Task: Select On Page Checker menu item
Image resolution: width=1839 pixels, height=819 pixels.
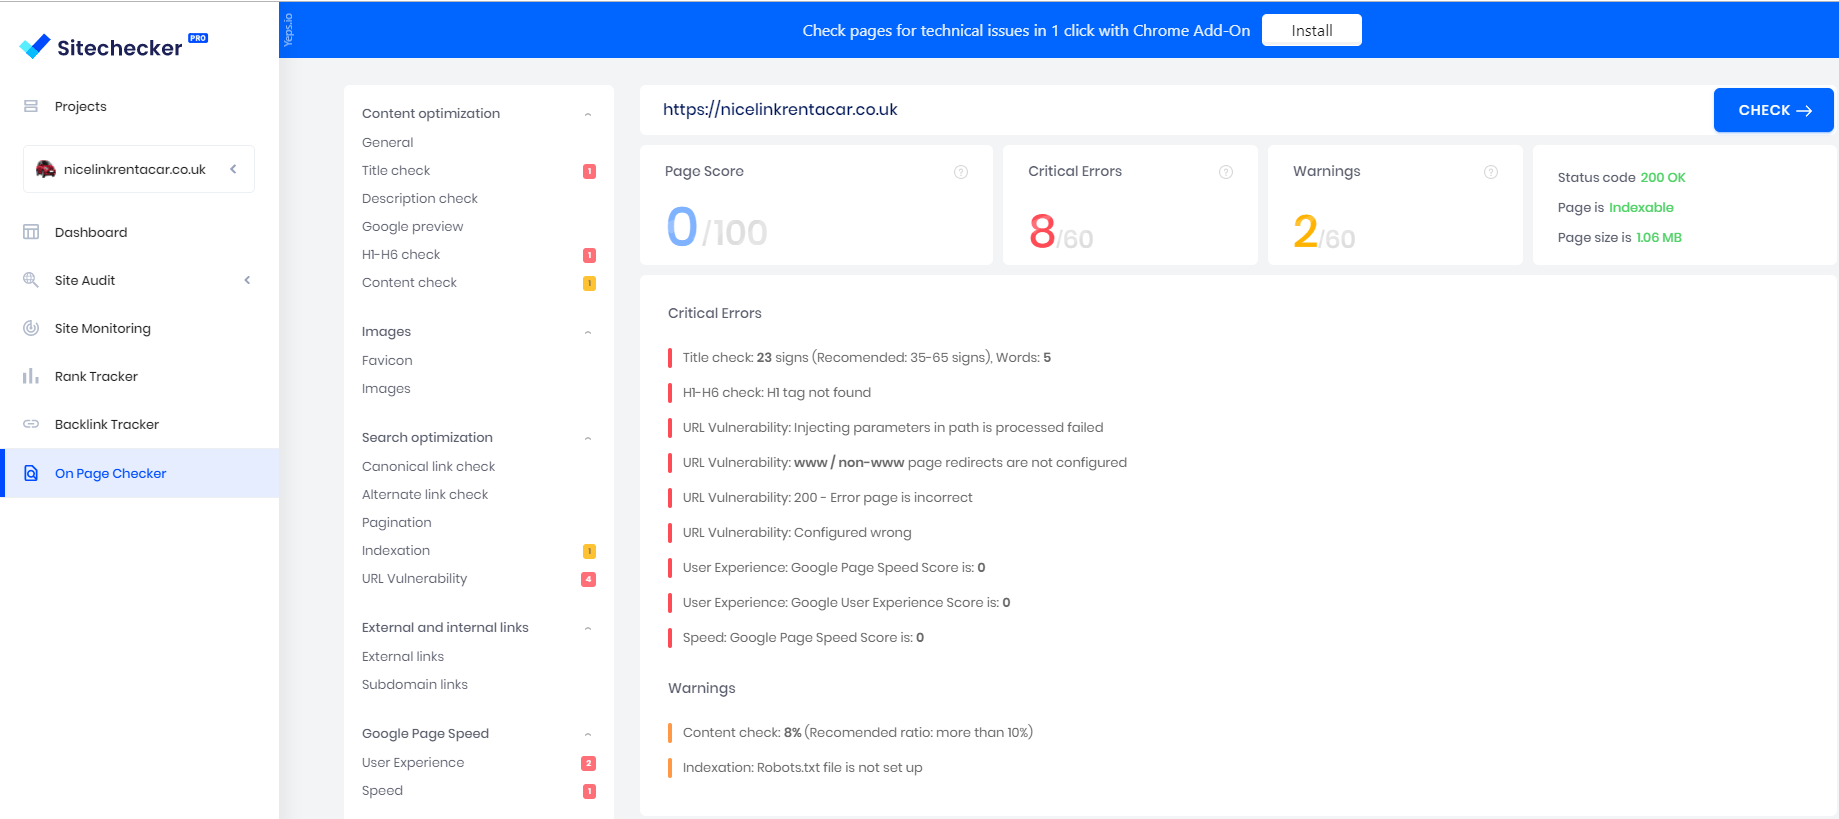Action: click(x=140, y=473)
